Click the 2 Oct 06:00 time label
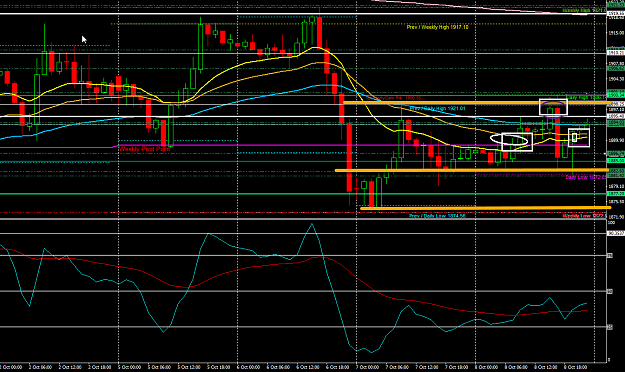 [x=40, y=367]
